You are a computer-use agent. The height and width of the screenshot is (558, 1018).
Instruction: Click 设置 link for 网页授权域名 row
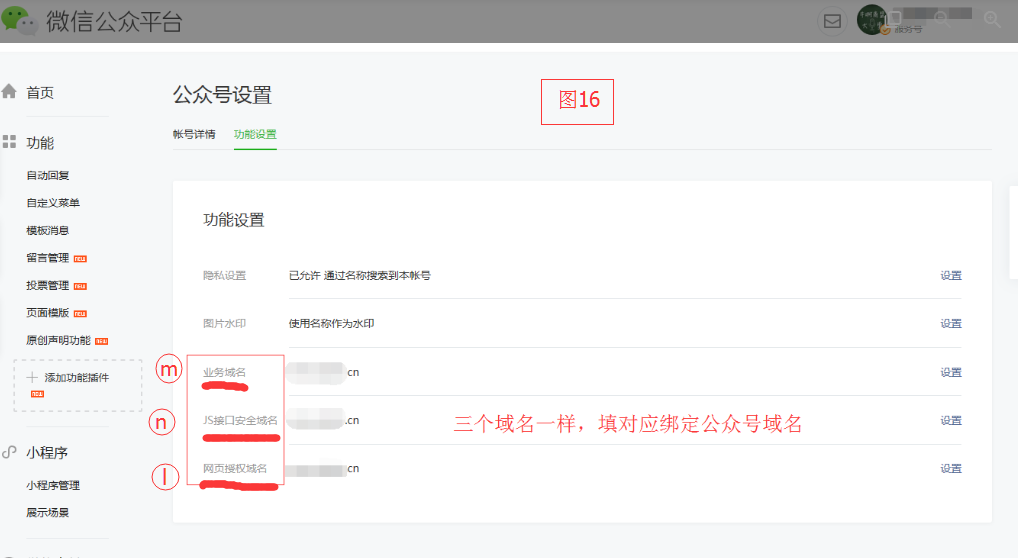point(951,468)
